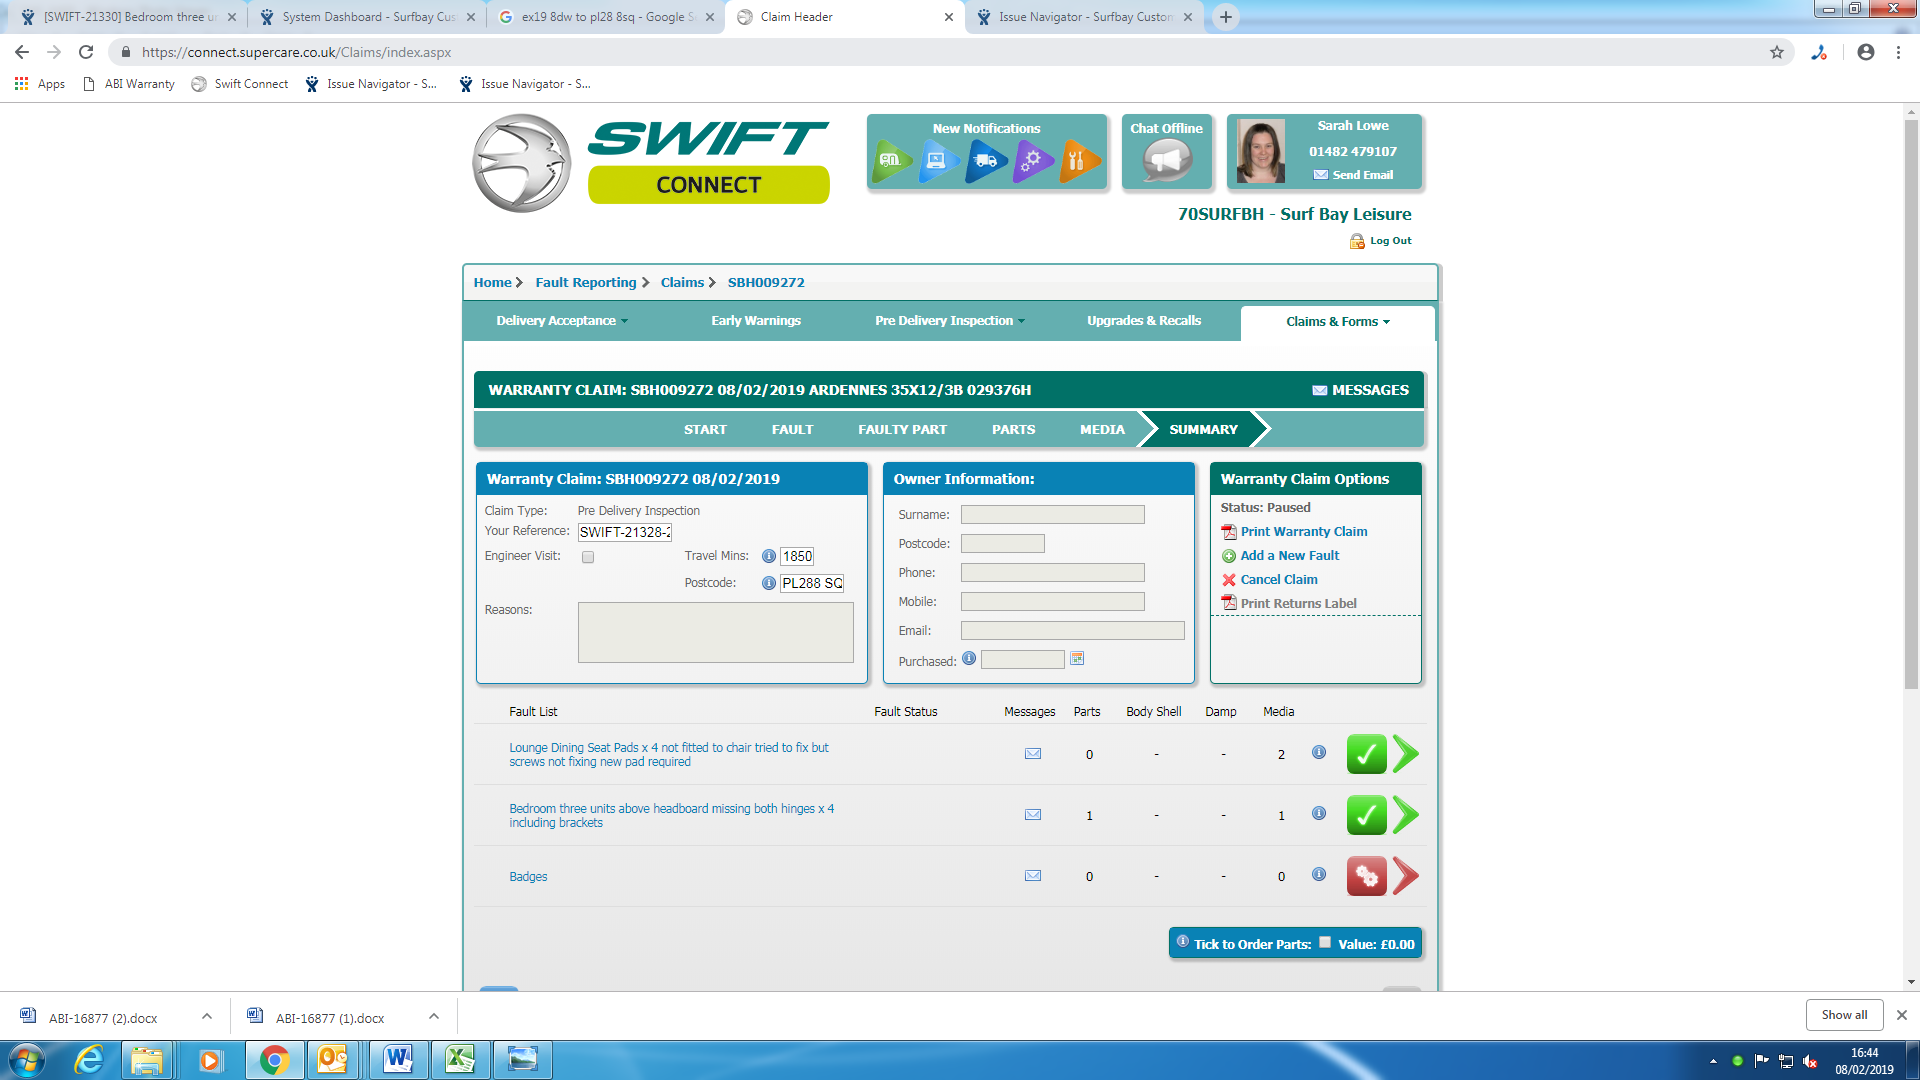Open the Claims & Forms dropdown tab
The height and width of the screenshot is (1080, 1920).
pyautogui.click(x=1337, y=322)
